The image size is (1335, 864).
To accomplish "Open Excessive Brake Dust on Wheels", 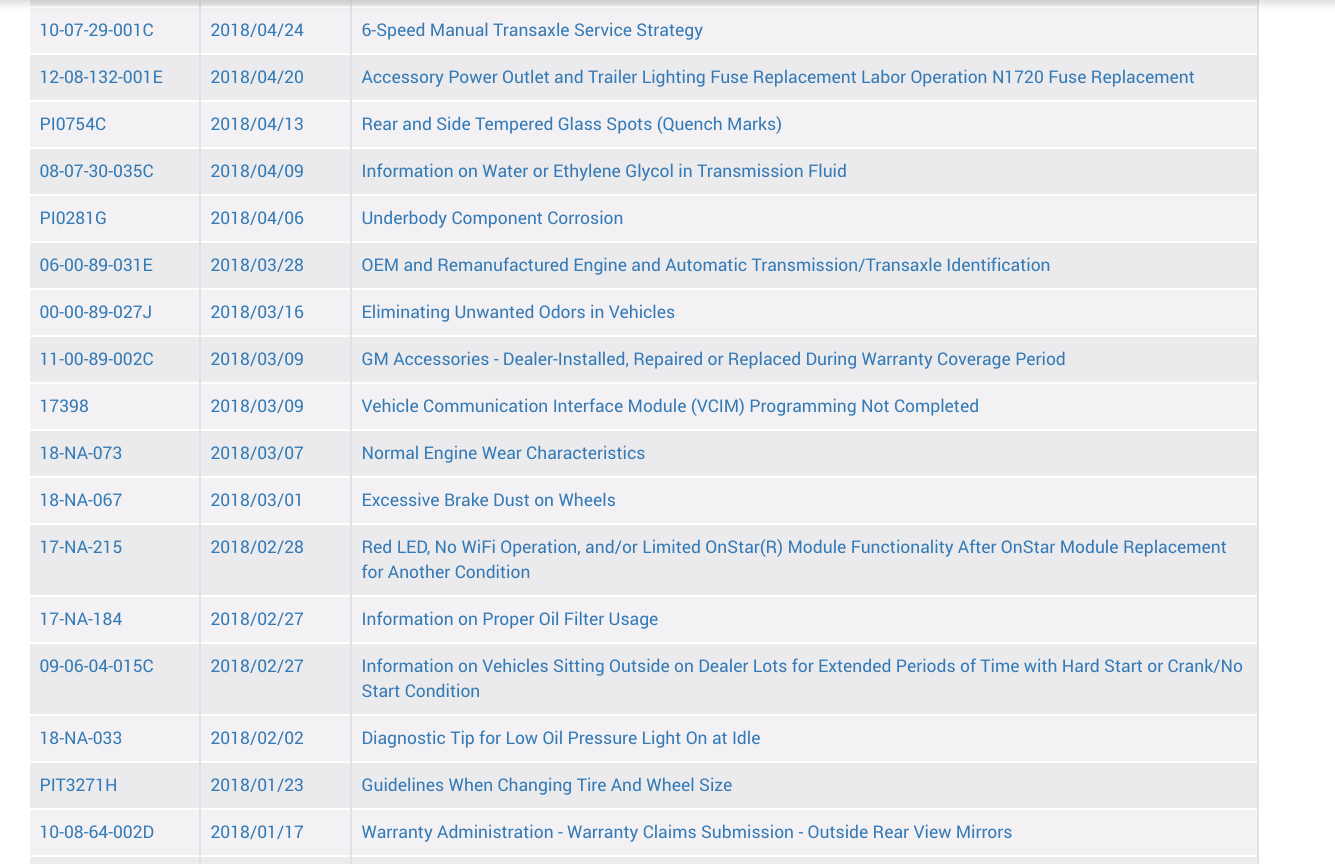I will pos(488,500).
